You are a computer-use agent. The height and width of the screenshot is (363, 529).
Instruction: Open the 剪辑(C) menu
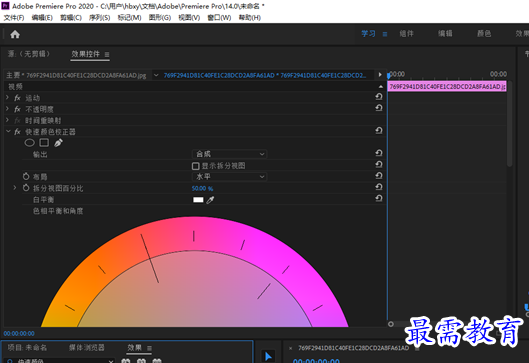click(x=71, y=18)
